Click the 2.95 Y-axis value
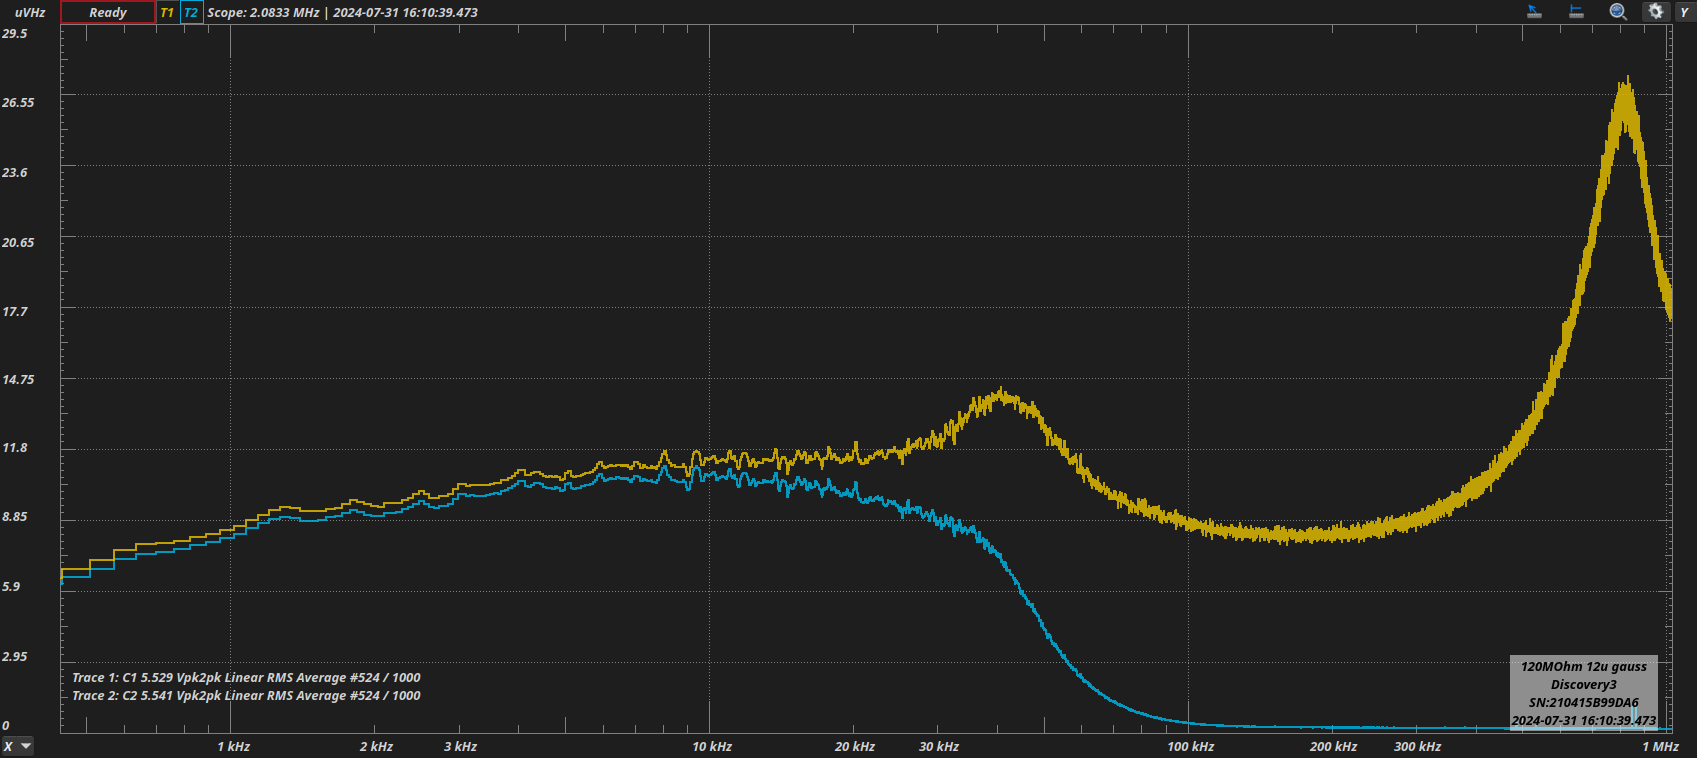This screenshot has width=1697, height=758. [x=15, y=656]
